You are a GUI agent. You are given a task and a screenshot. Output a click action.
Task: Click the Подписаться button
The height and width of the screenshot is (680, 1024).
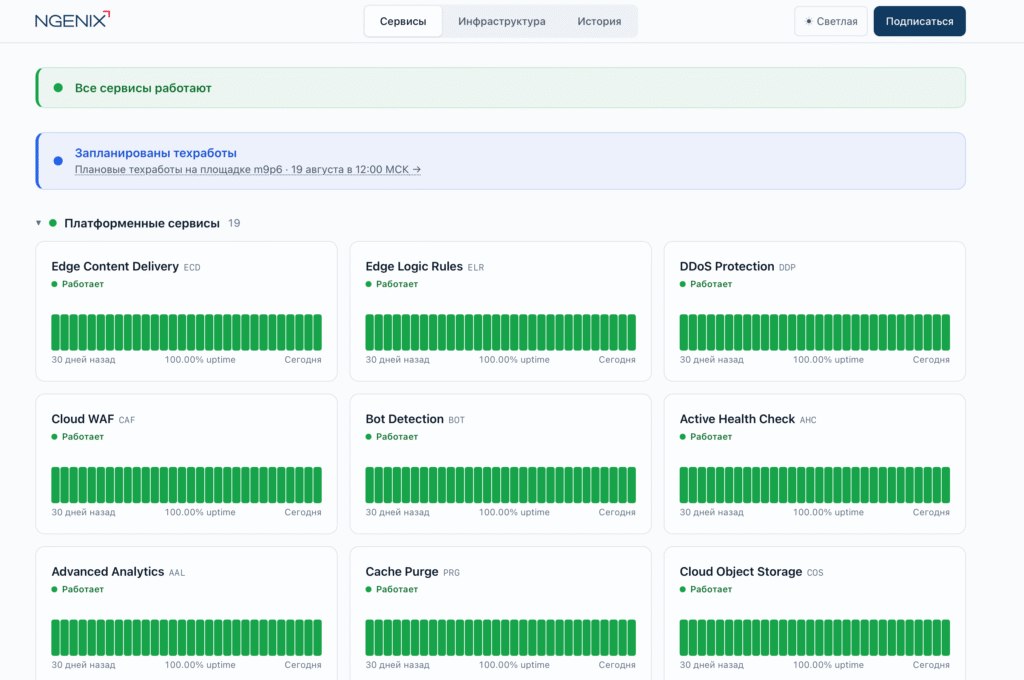click(x=920, y=22)
